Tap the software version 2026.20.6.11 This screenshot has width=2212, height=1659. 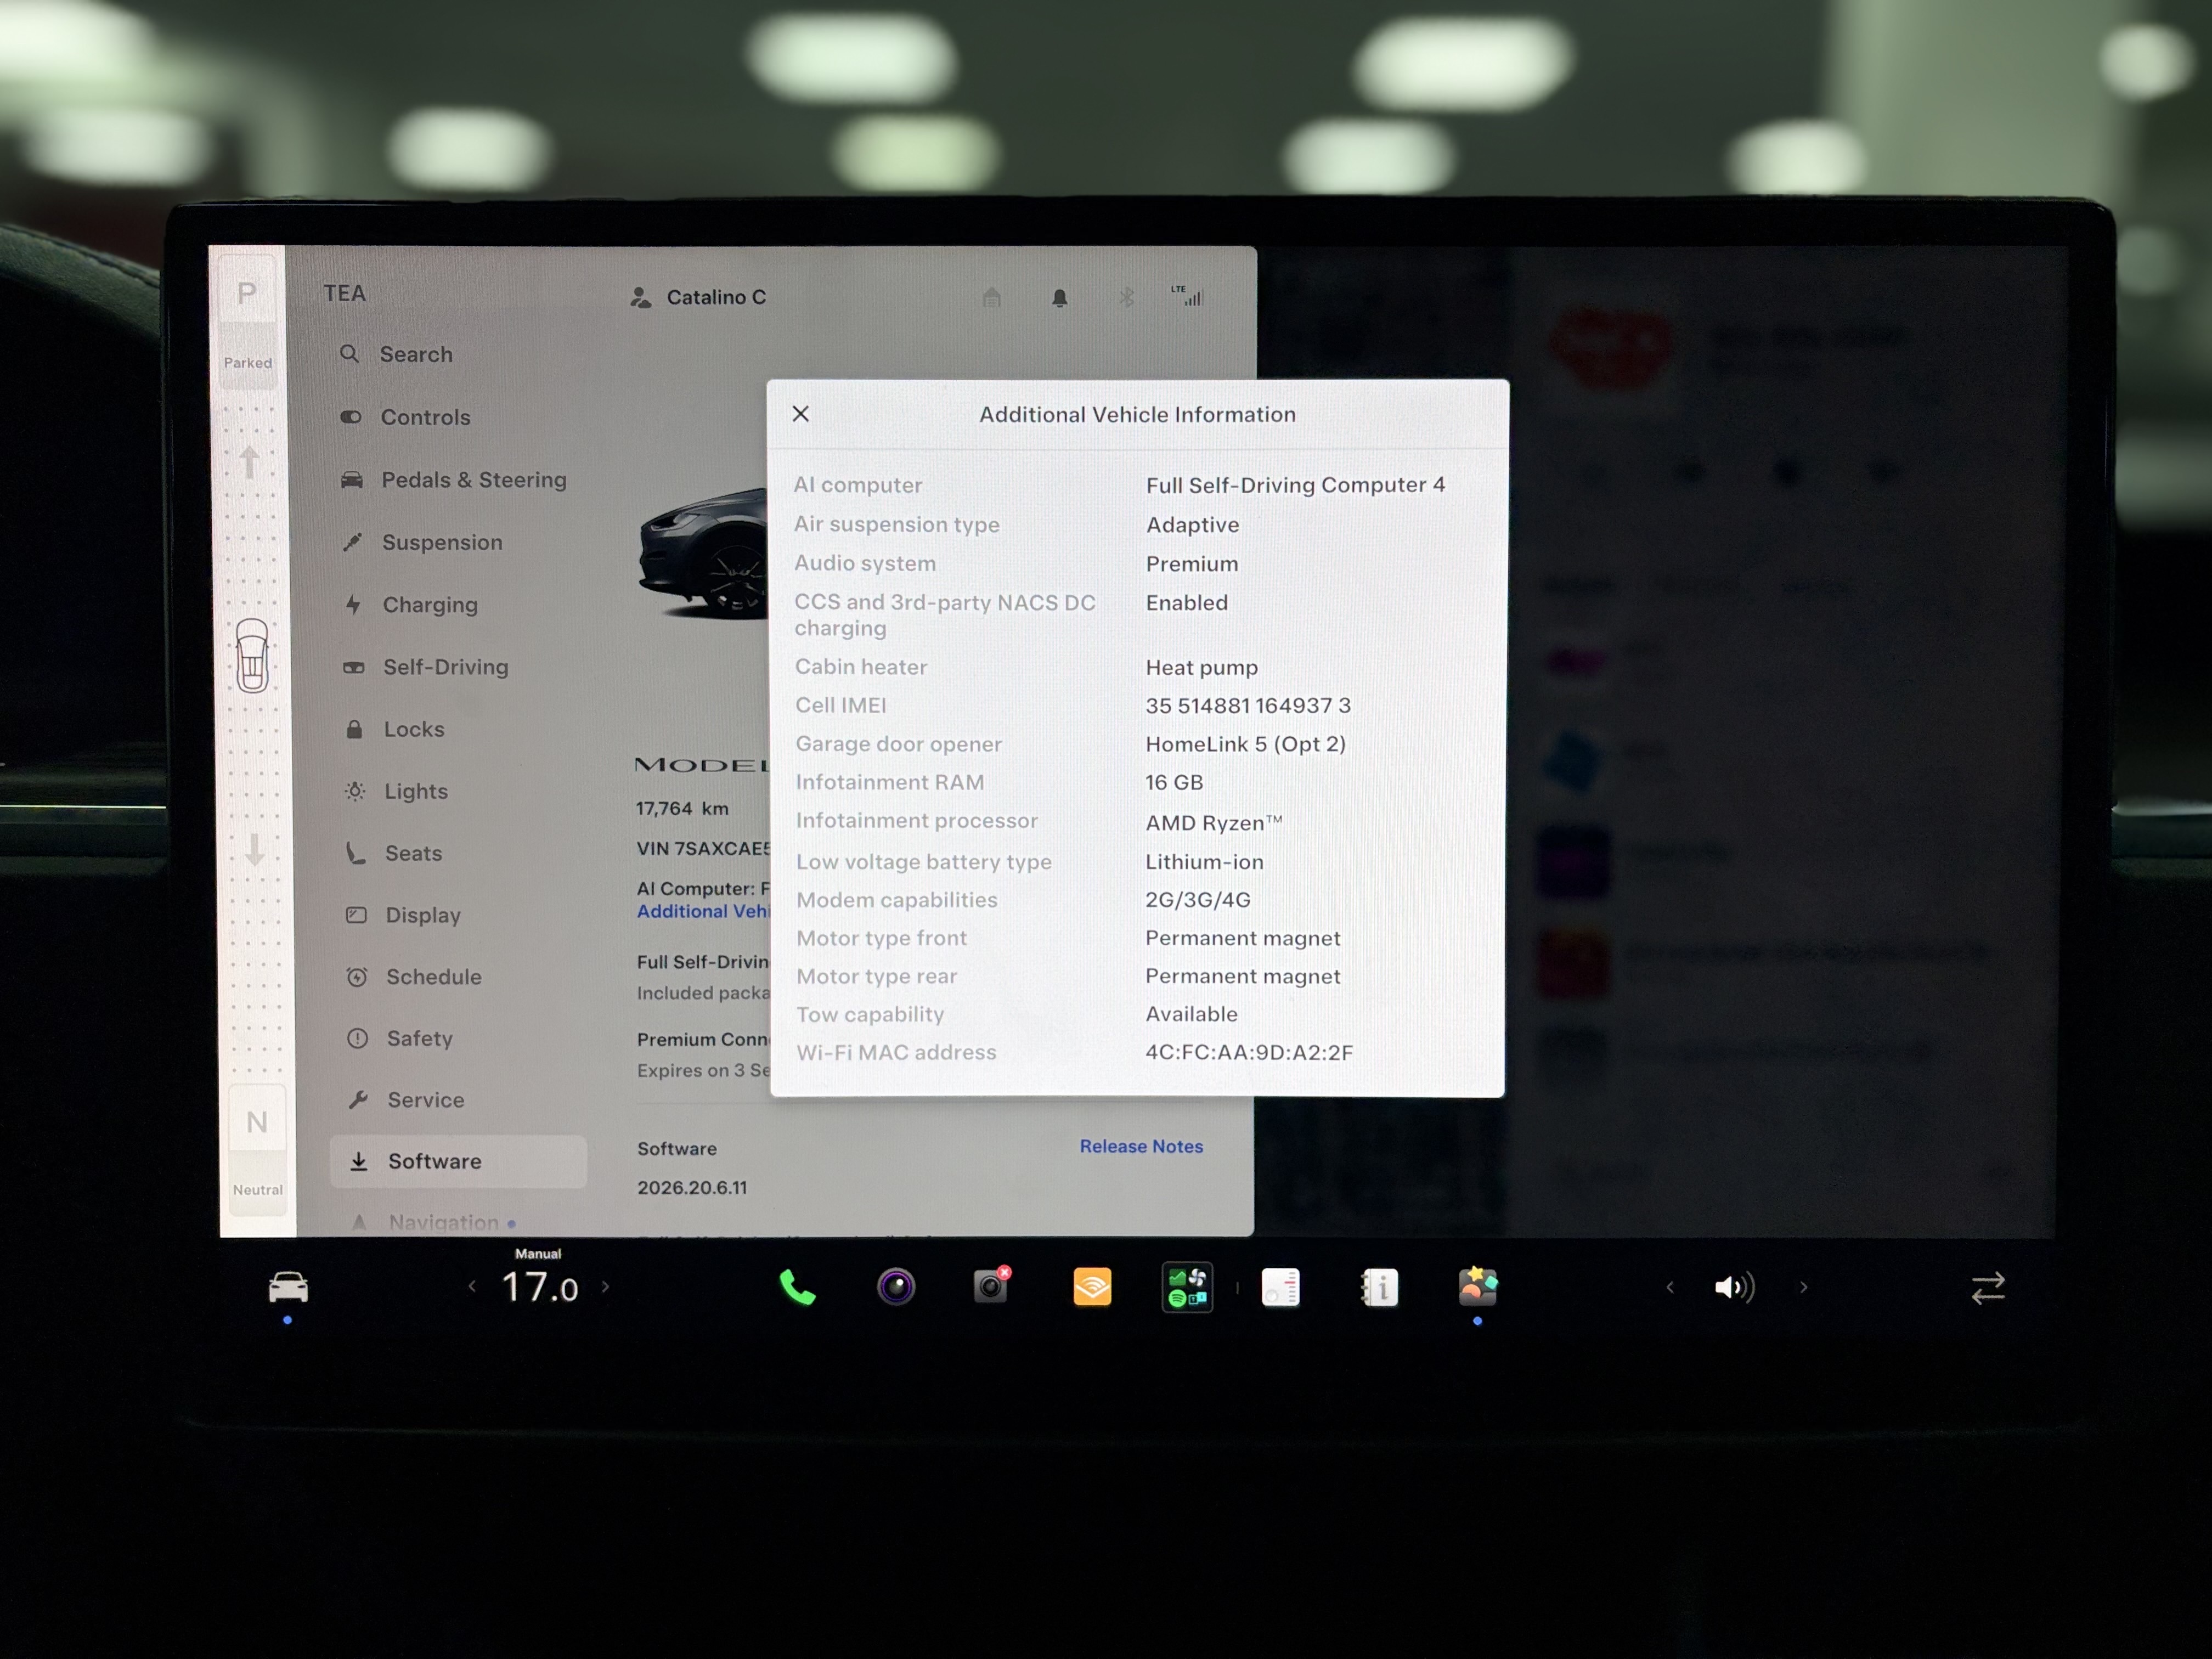692,1188
